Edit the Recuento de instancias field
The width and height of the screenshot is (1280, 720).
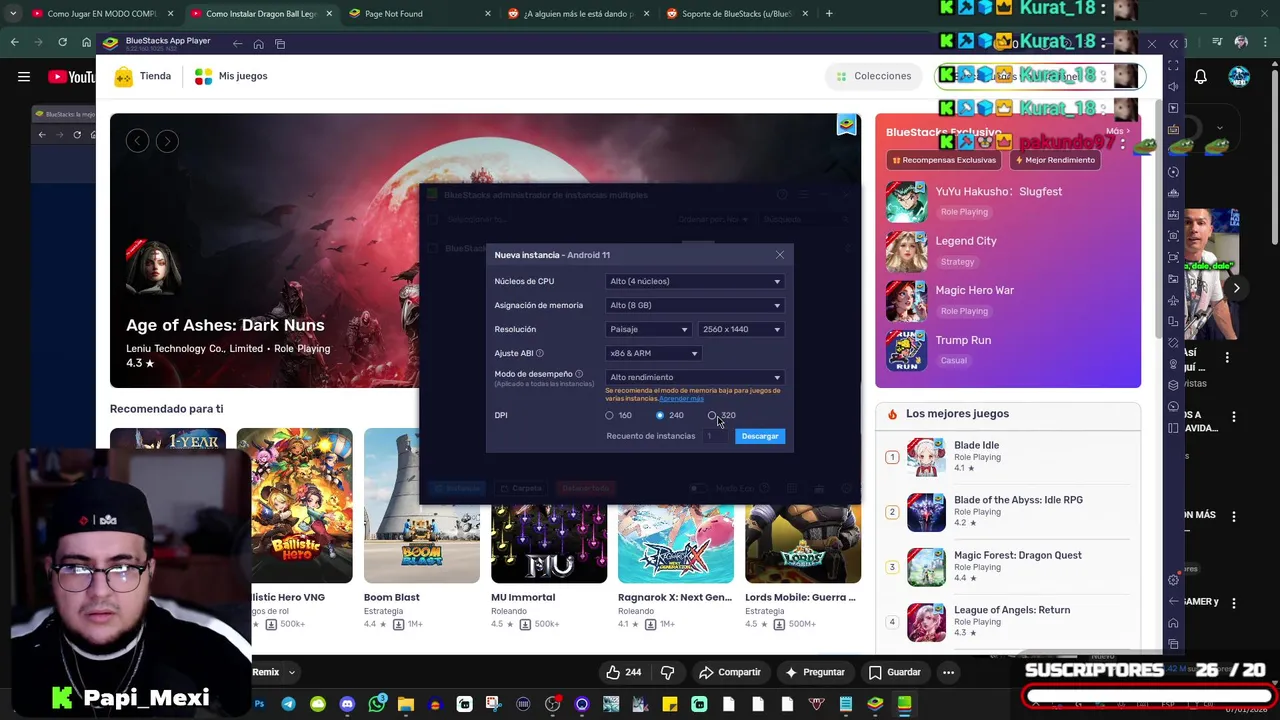tap(716, 436)
